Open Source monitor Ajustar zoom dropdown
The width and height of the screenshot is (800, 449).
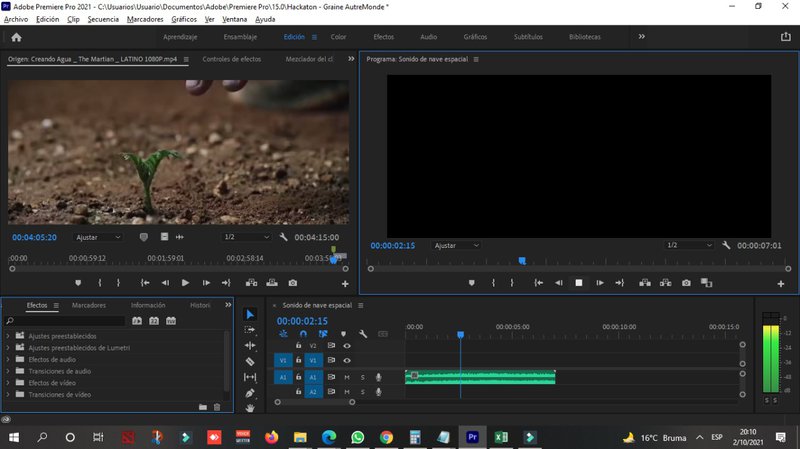coord(98,237)
